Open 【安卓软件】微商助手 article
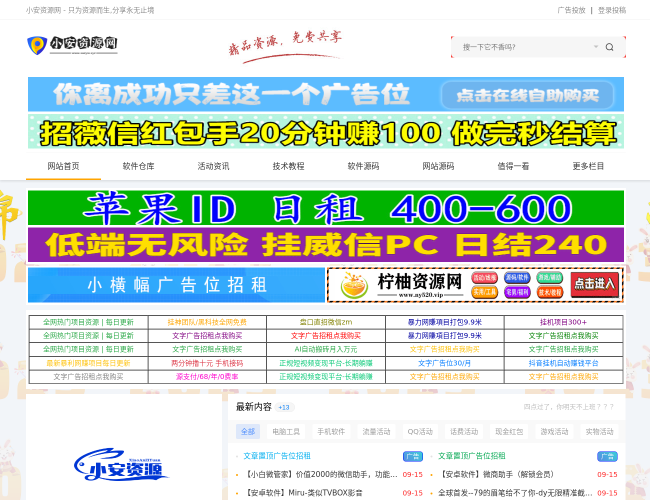650x500 pixels. 496,474
